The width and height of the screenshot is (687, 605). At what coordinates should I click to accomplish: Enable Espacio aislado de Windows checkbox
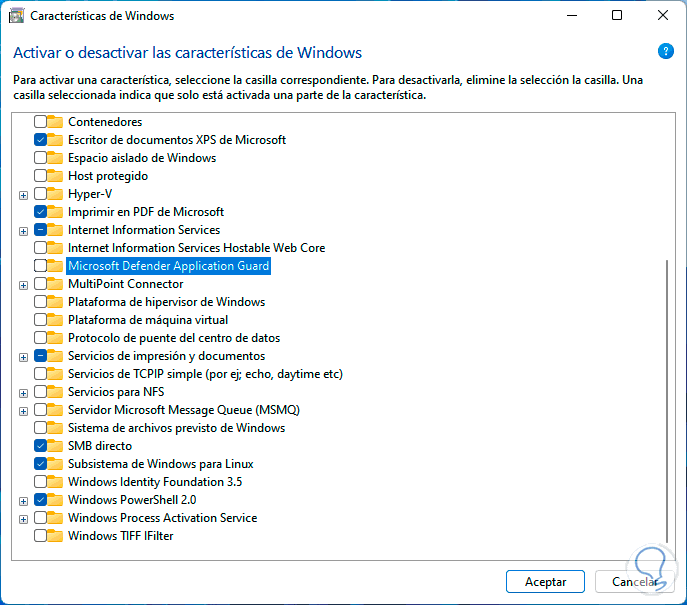[40, 158]
